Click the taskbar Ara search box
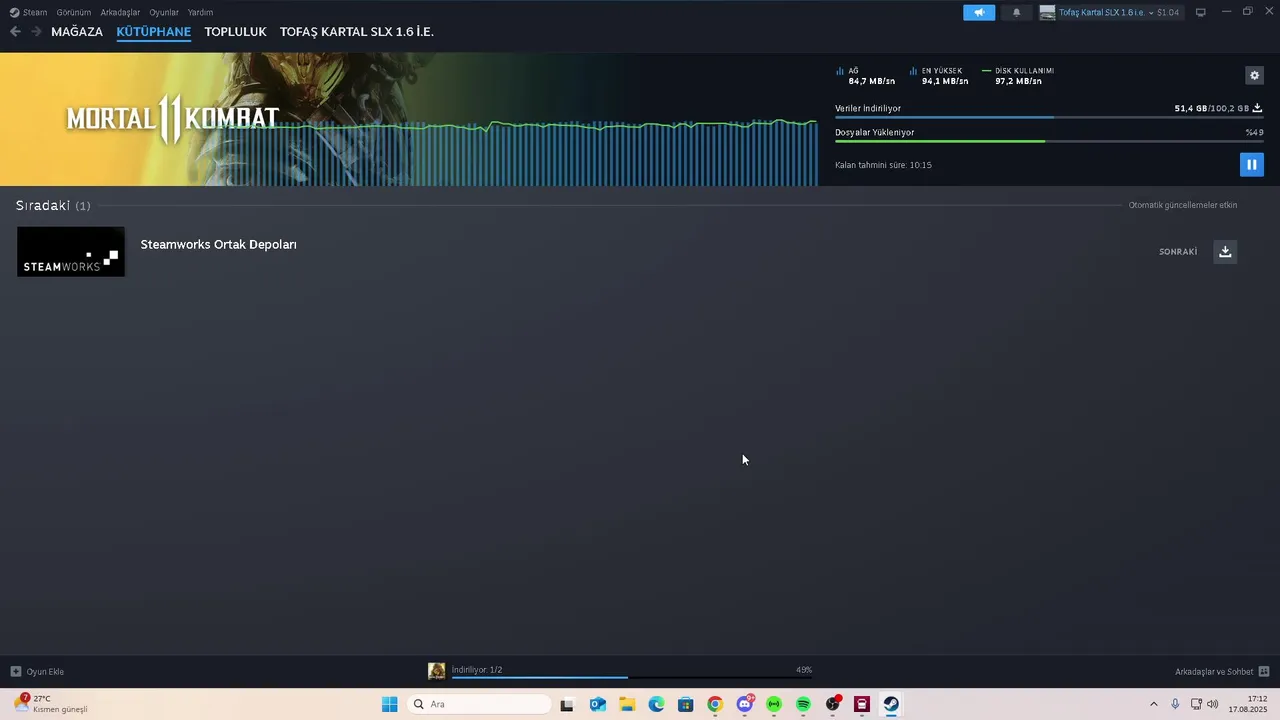 [x=479, y=705]
